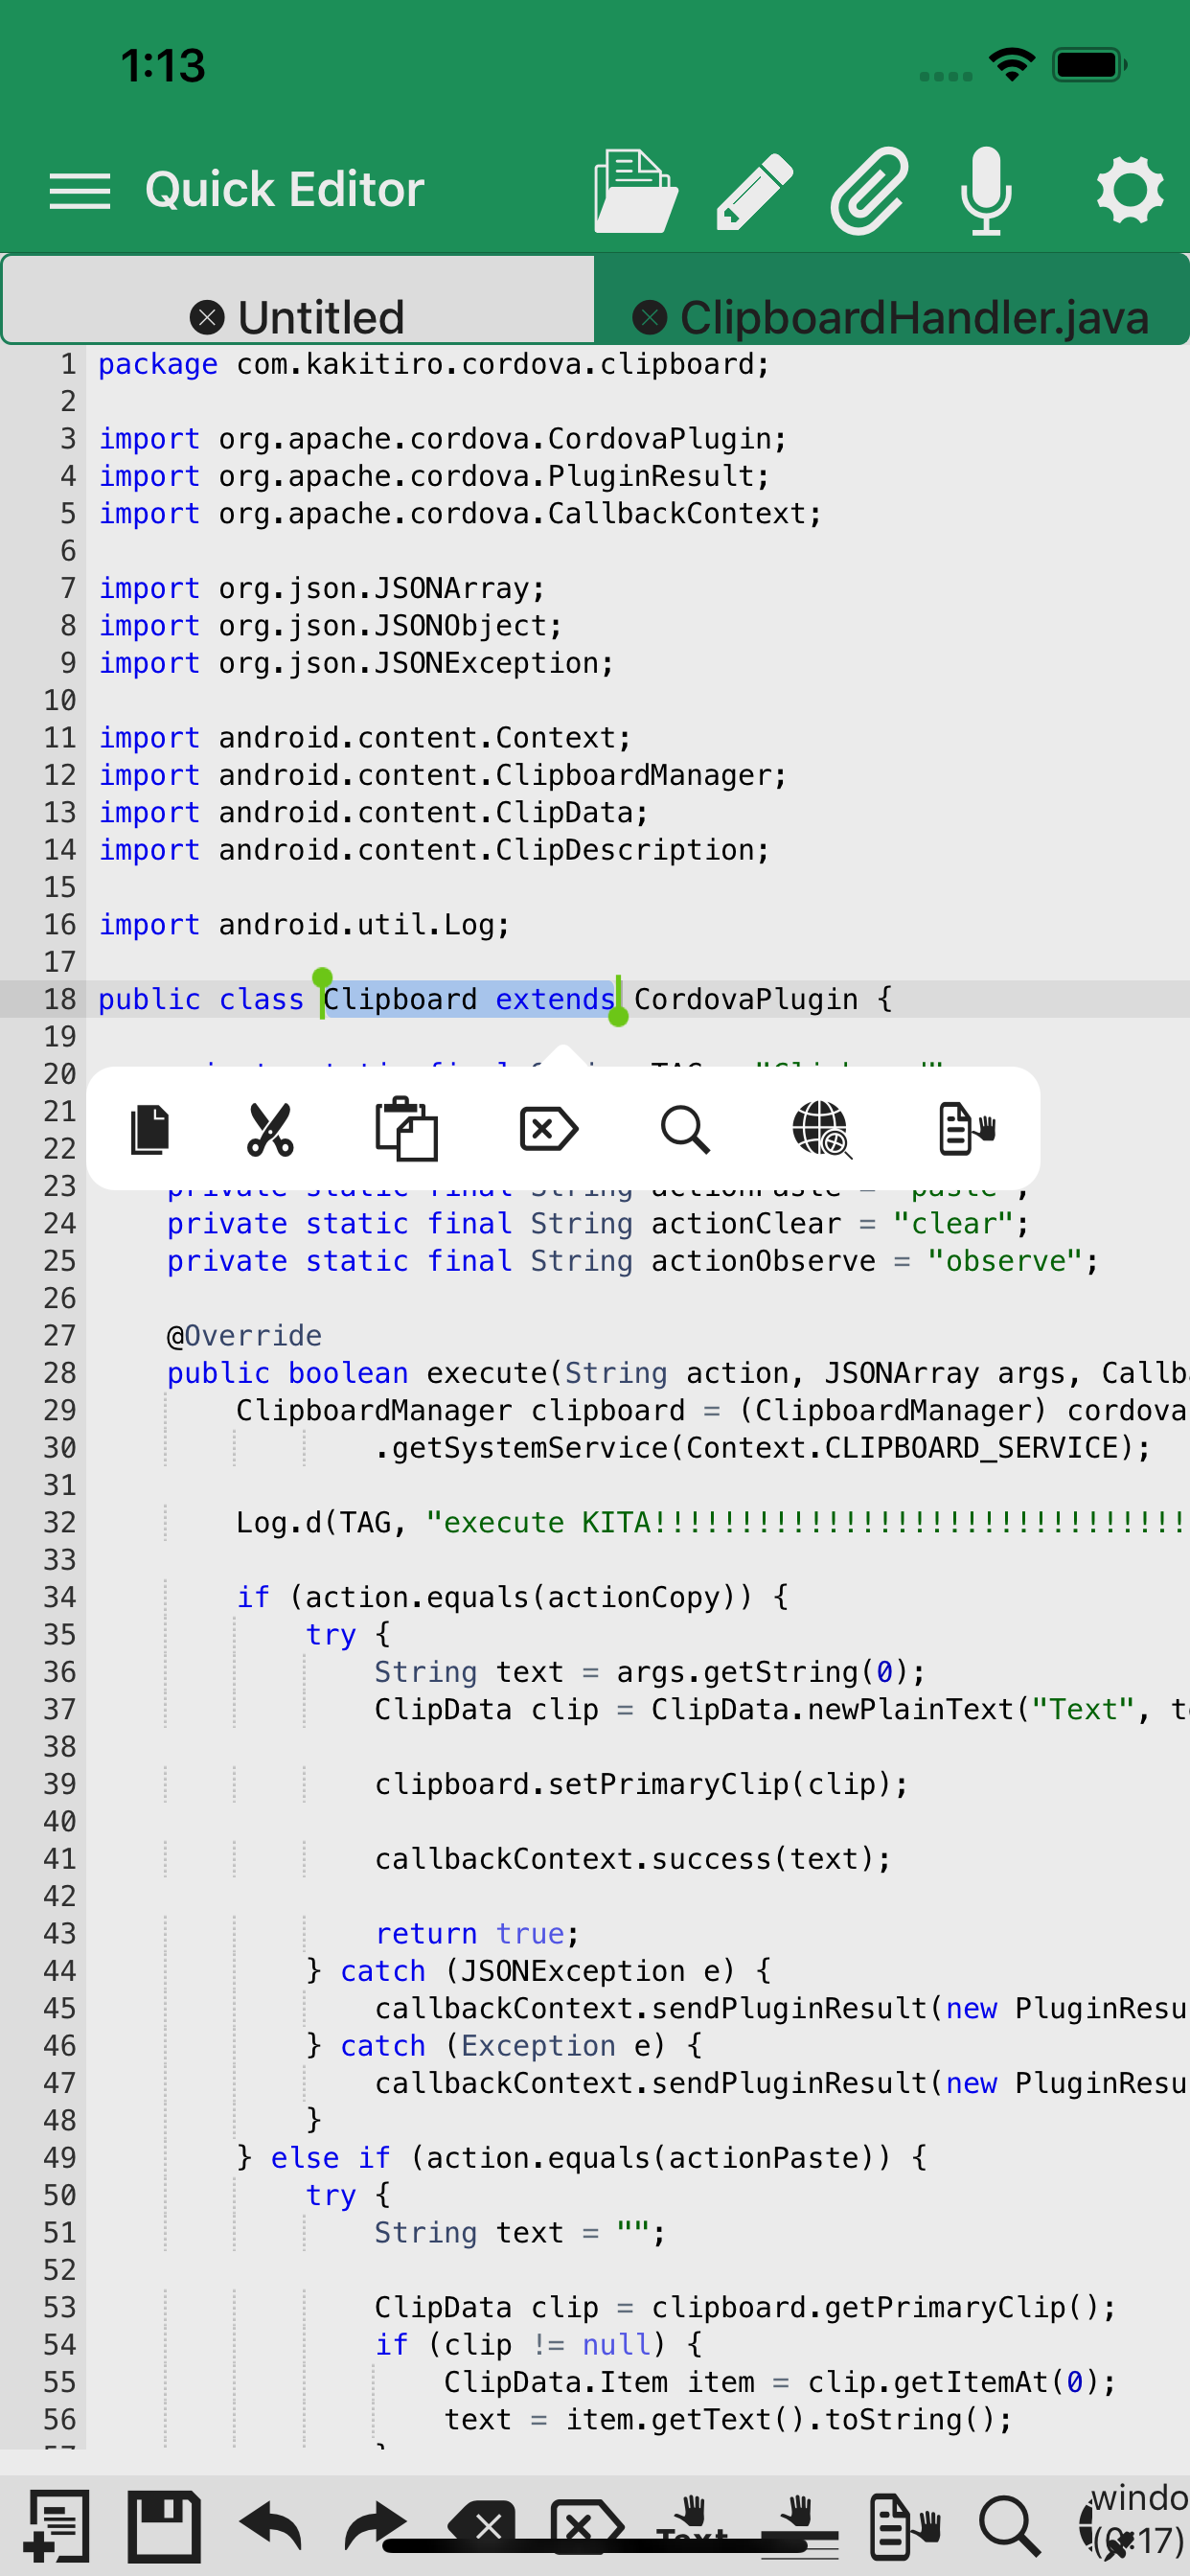This screenshot has width=1190, height=2576.
Task: Undo last edit
Action: pos(271,2525)
